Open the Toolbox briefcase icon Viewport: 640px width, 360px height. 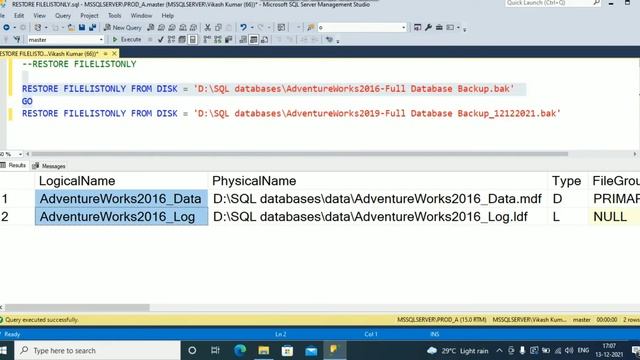pyautogui.click(x=439, y=27)
